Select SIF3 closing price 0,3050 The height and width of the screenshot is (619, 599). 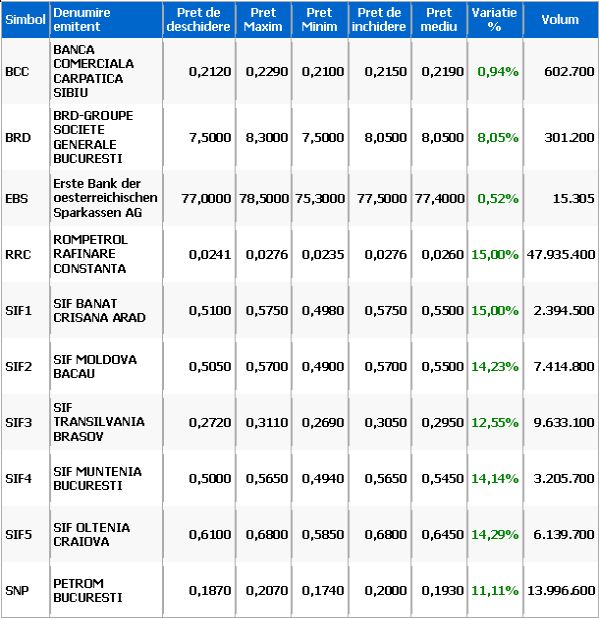point(385,423)
